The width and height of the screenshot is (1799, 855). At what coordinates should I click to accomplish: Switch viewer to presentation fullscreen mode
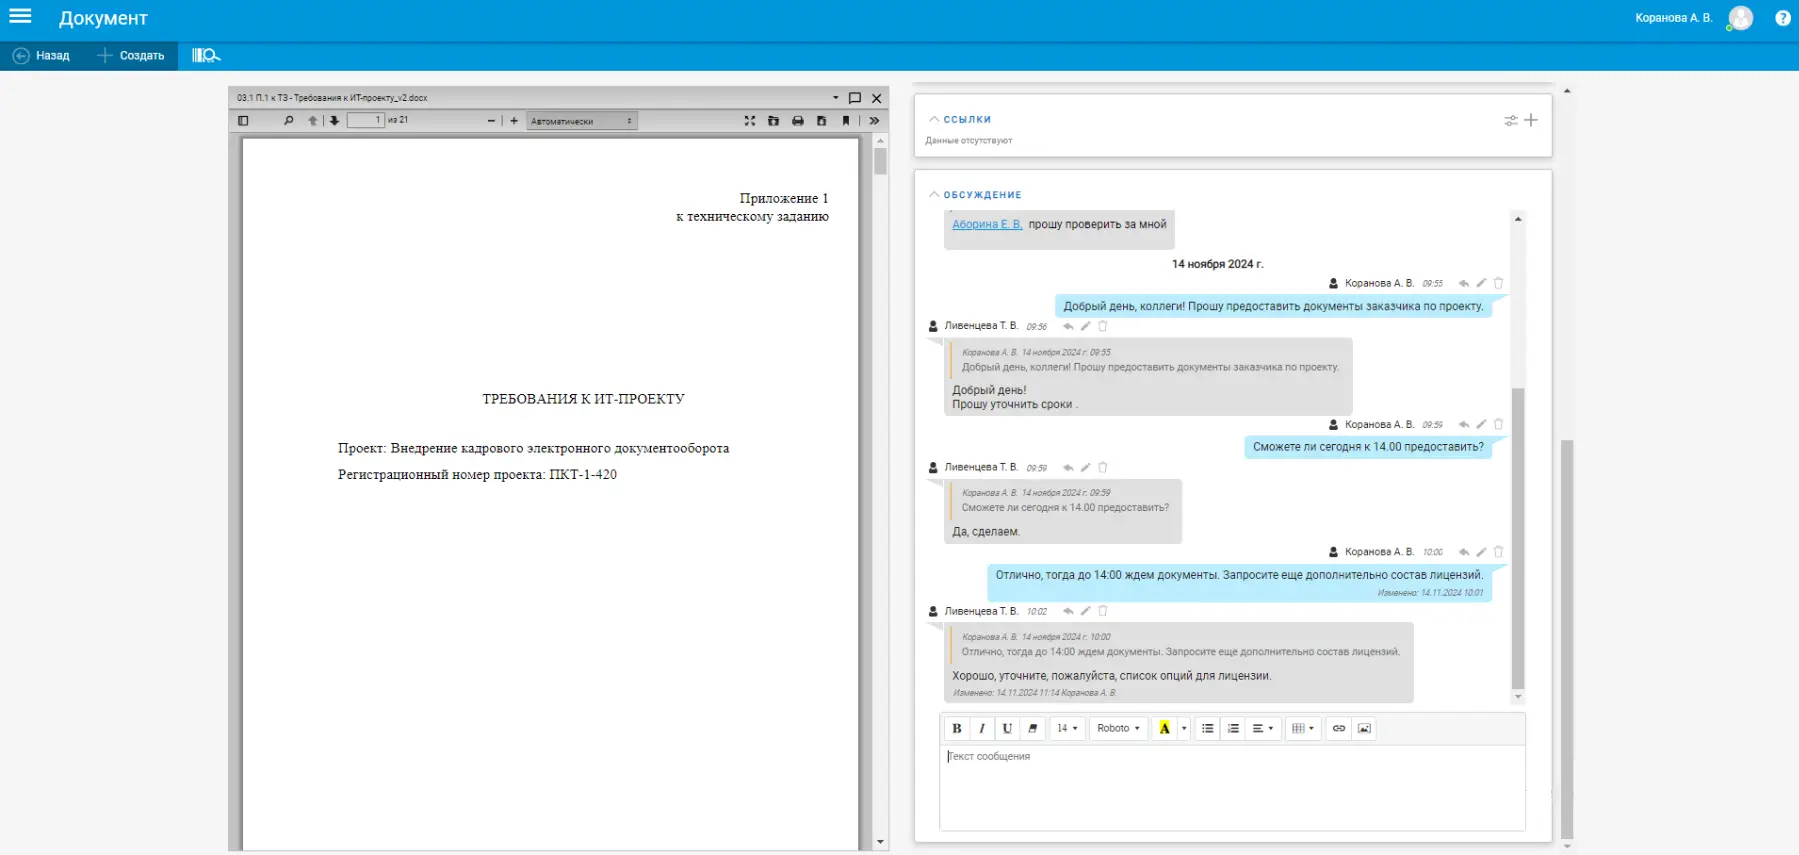[749, 121]
